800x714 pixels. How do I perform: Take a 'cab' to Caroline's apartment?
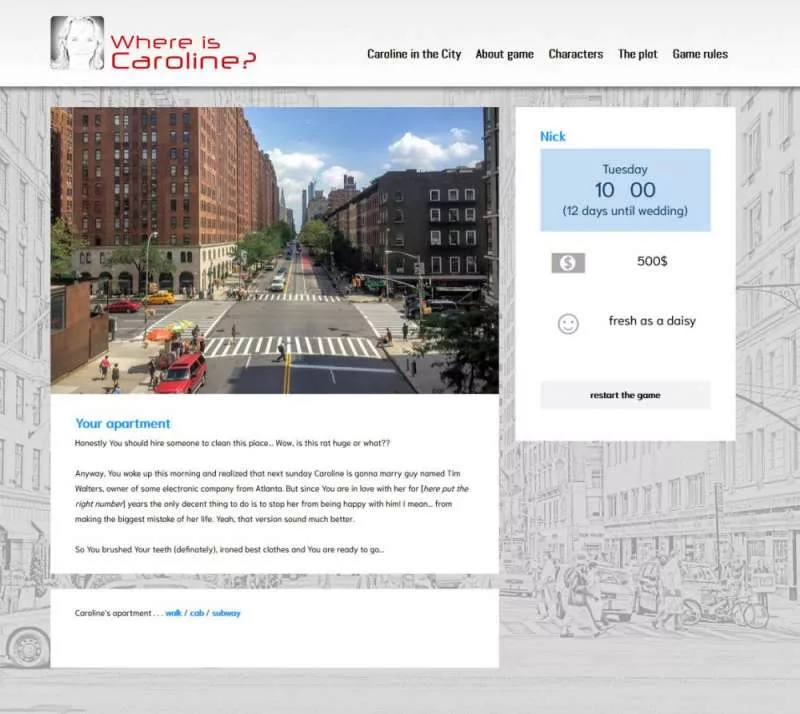click(x=197, y=613)
